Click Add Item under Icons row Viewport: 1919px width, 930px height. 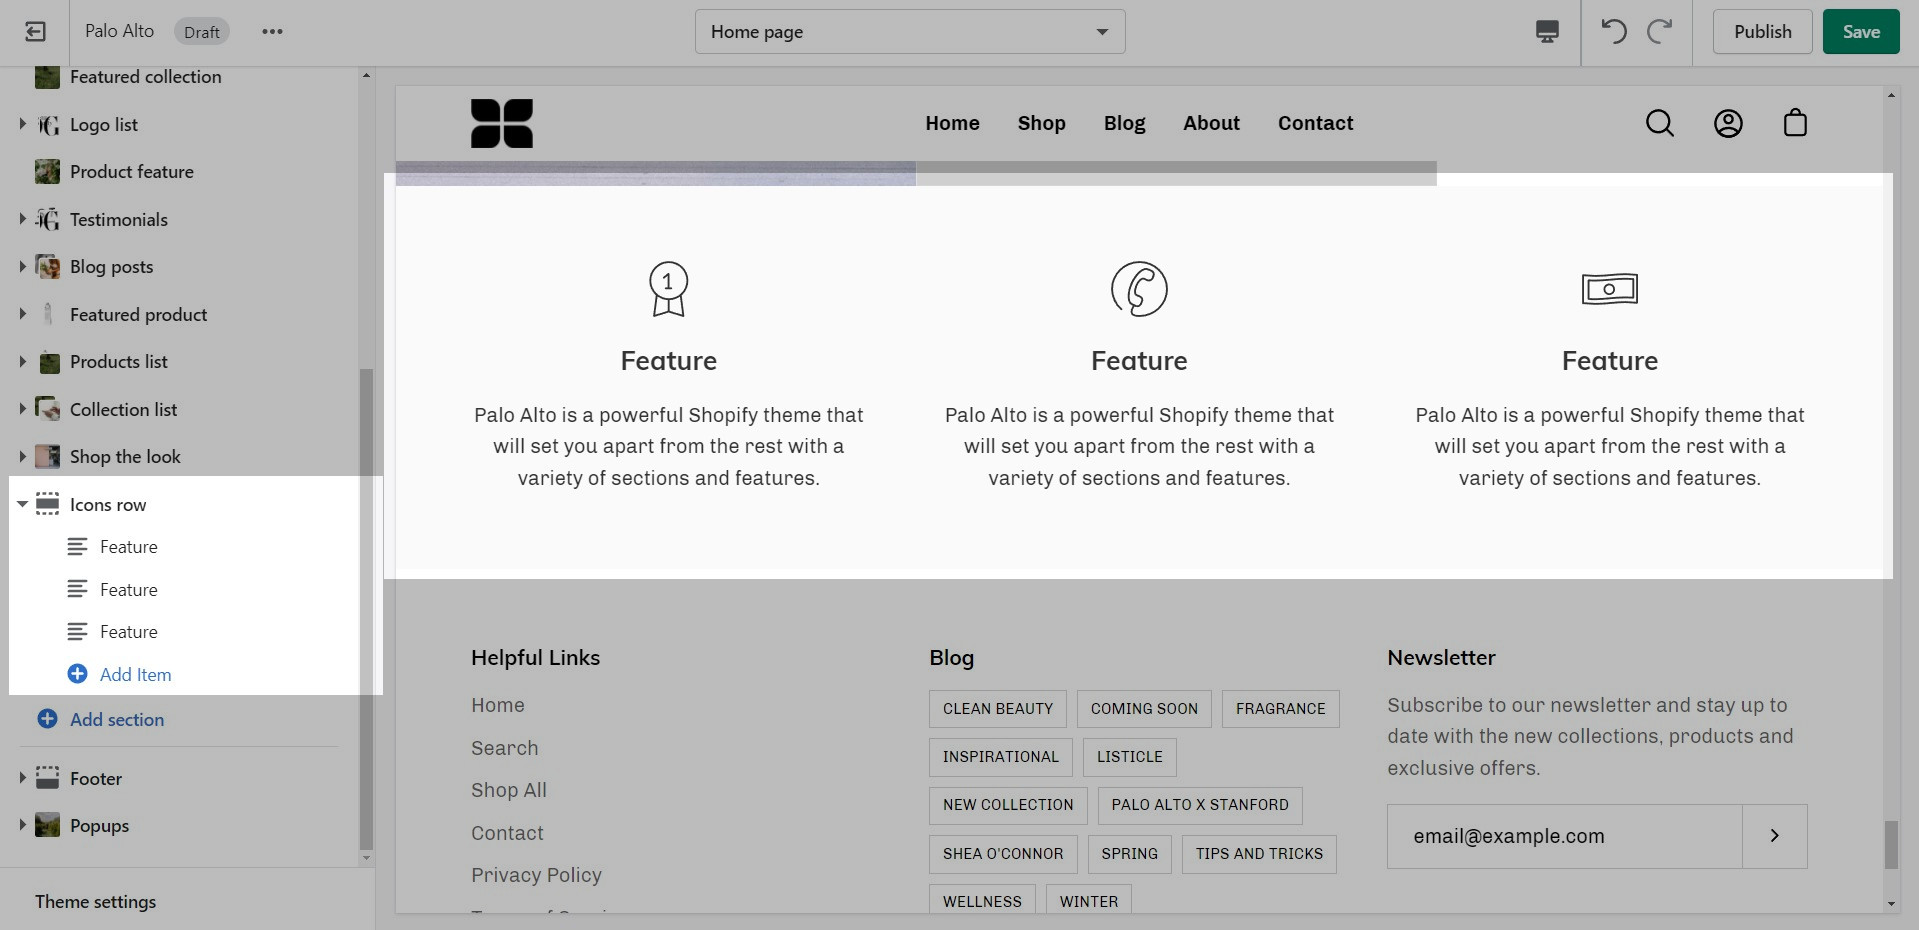(x=135, y=675)
